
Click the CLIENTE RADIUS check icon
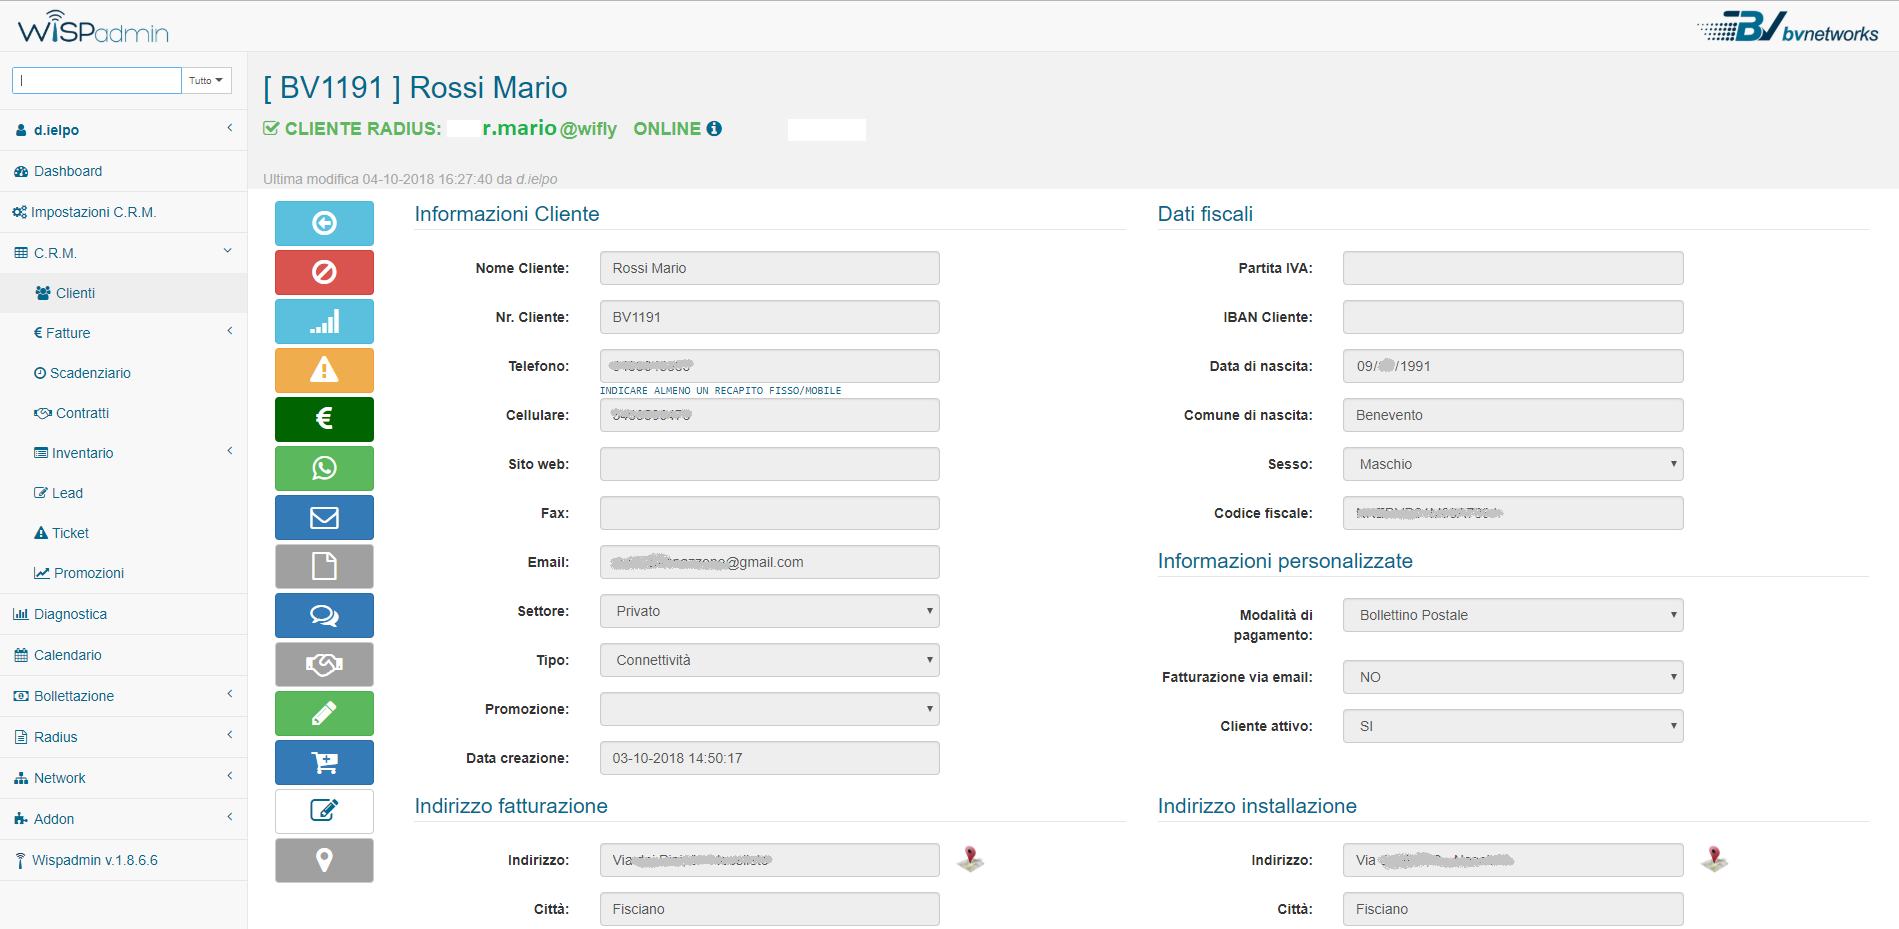271,128
